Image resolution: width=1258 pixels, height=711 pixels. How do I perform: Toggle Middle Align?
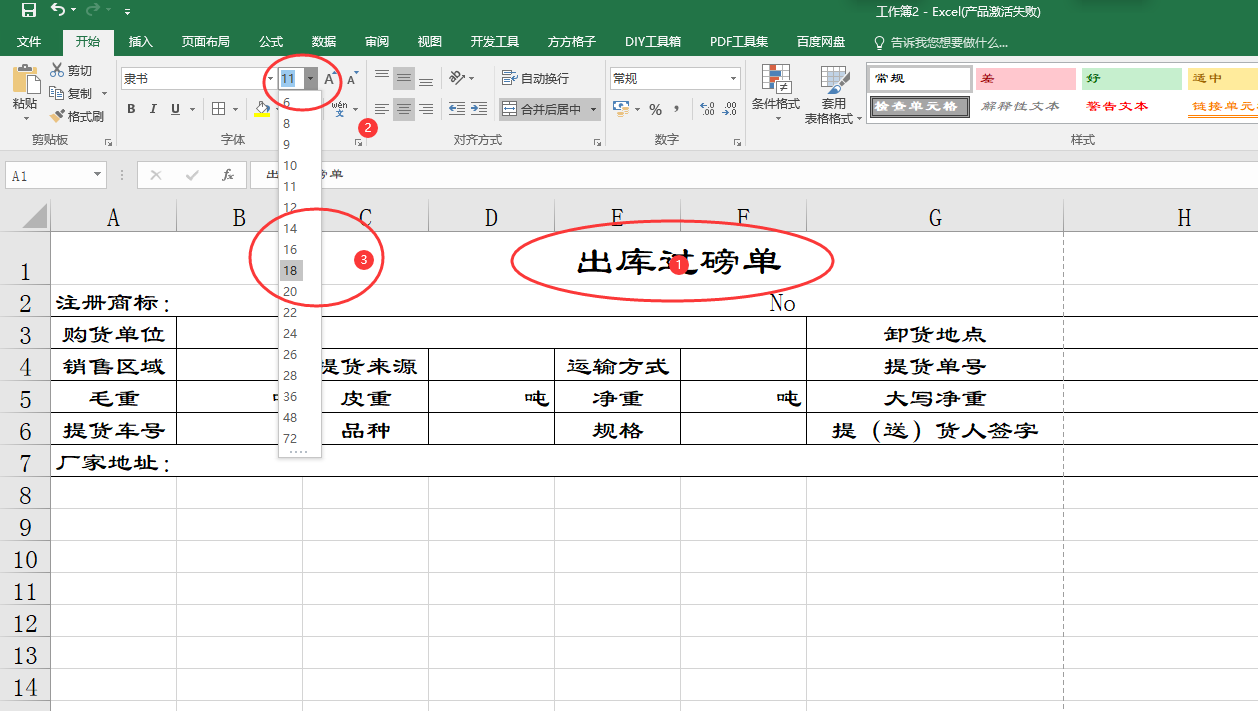pyautogui.click(x=404, y=78)
